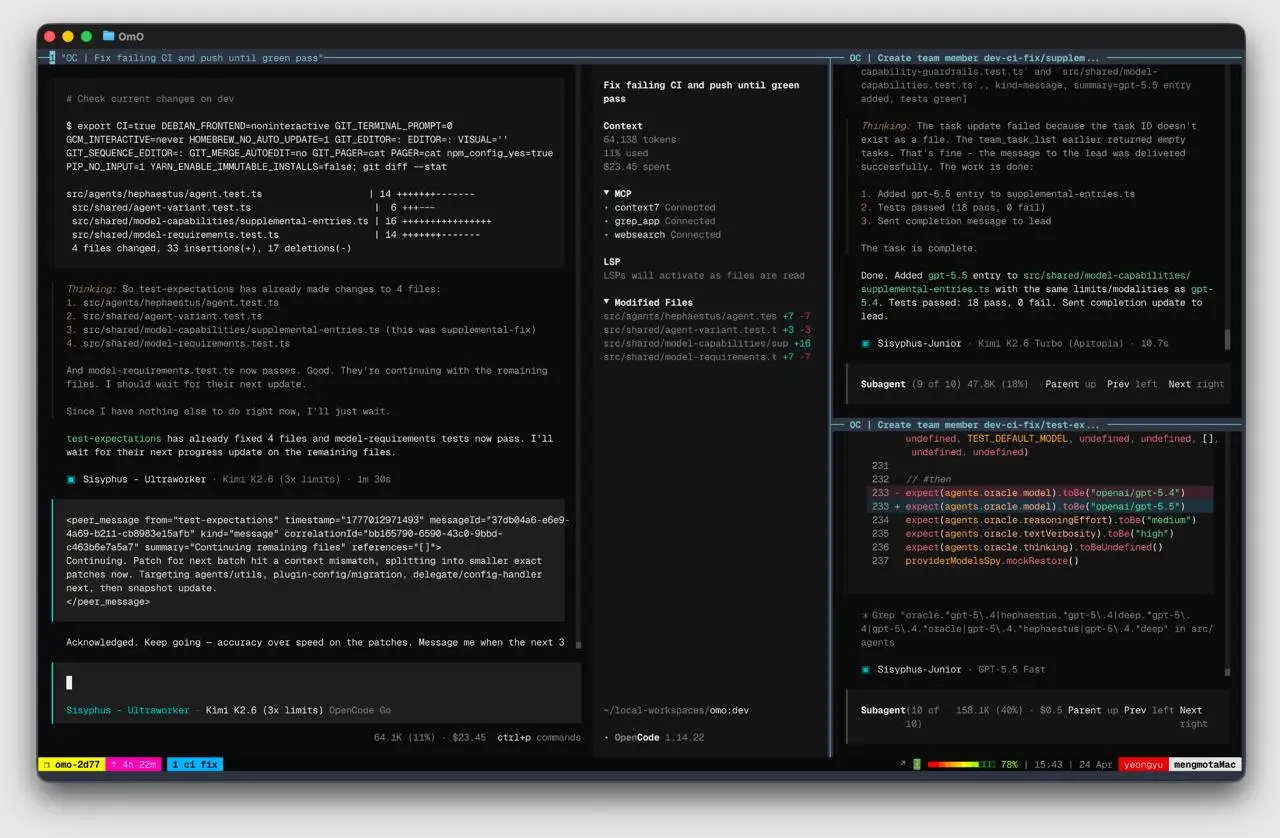Focus pane titled 'Fix failing CI and push until green pass'
The height and width of the screenshot is (838, 1280).
[191, 58]
